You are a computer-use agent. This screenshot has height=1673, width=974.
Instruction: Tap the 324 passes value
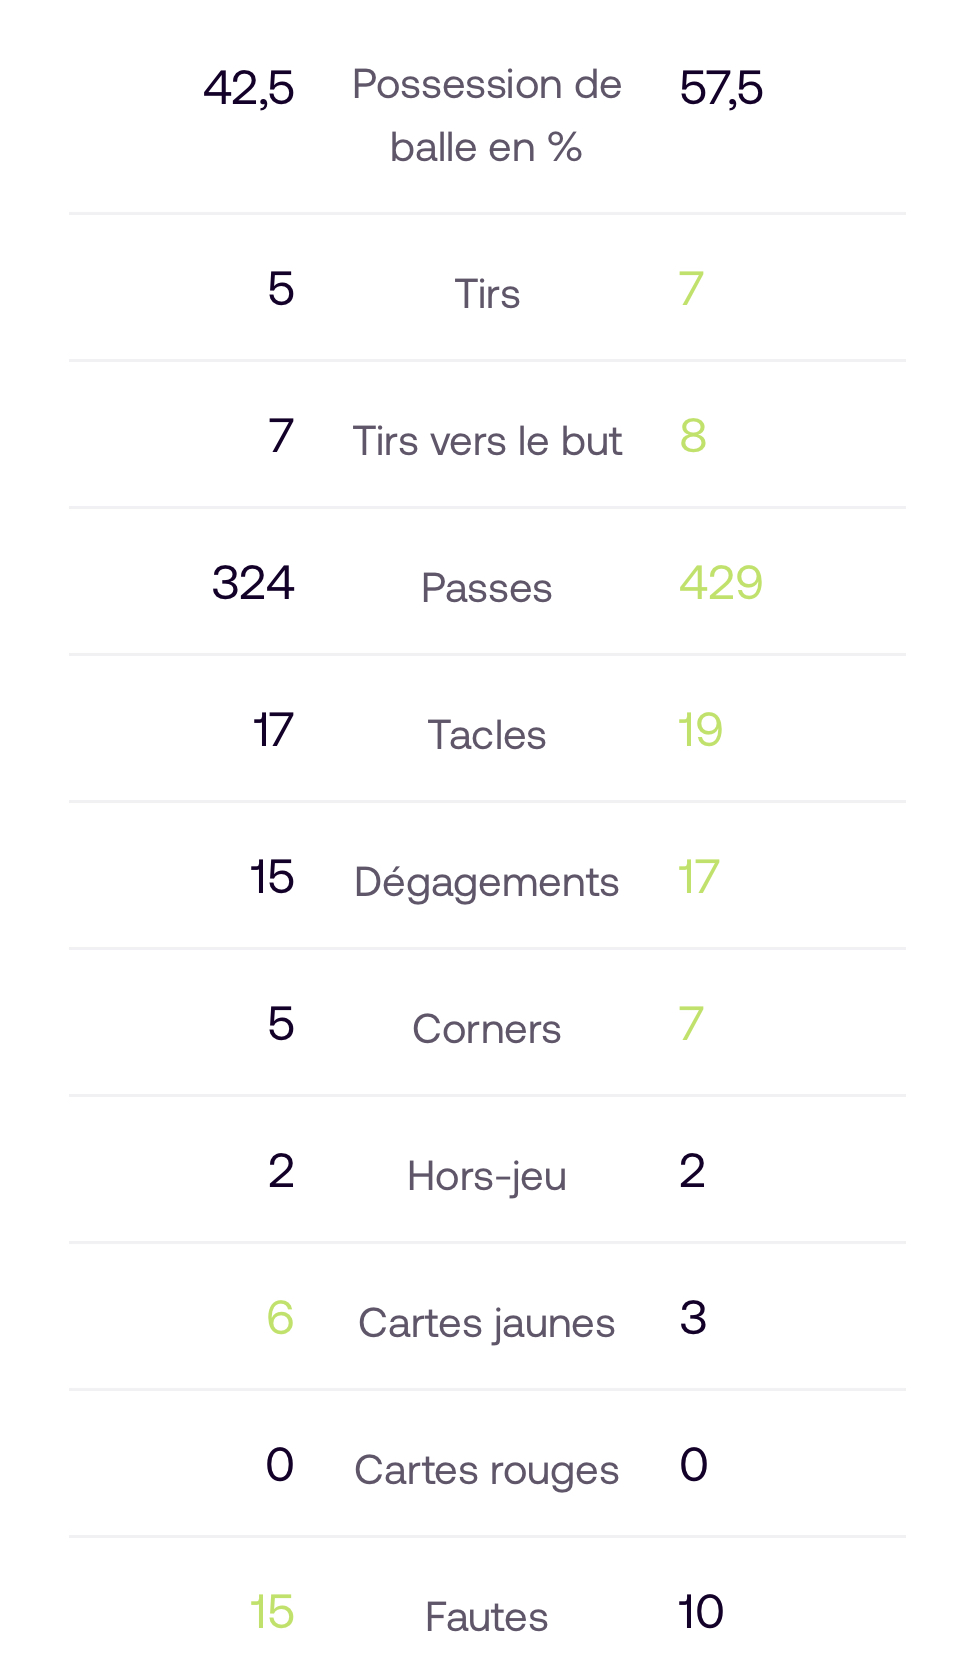click(x=253, y=583)
